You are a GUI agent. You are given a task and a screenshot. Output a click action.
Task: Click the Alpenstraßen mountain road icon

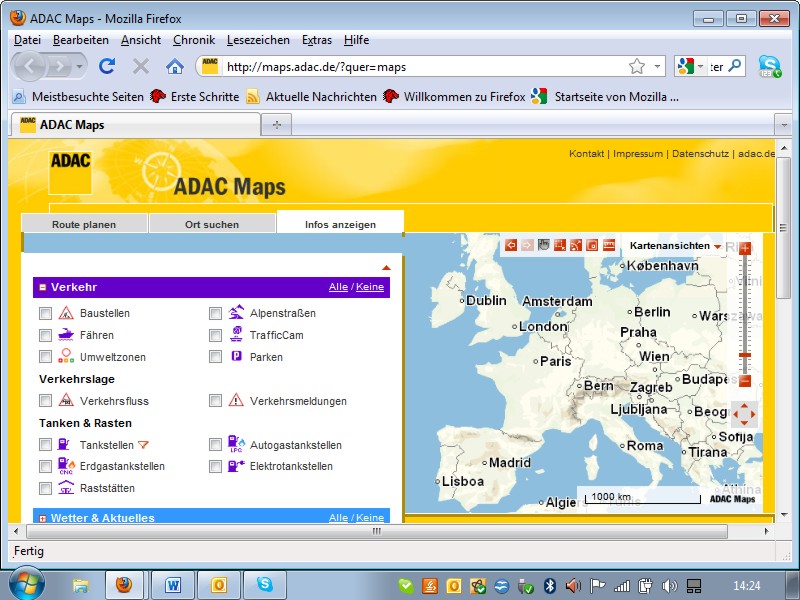pos(236,312)
